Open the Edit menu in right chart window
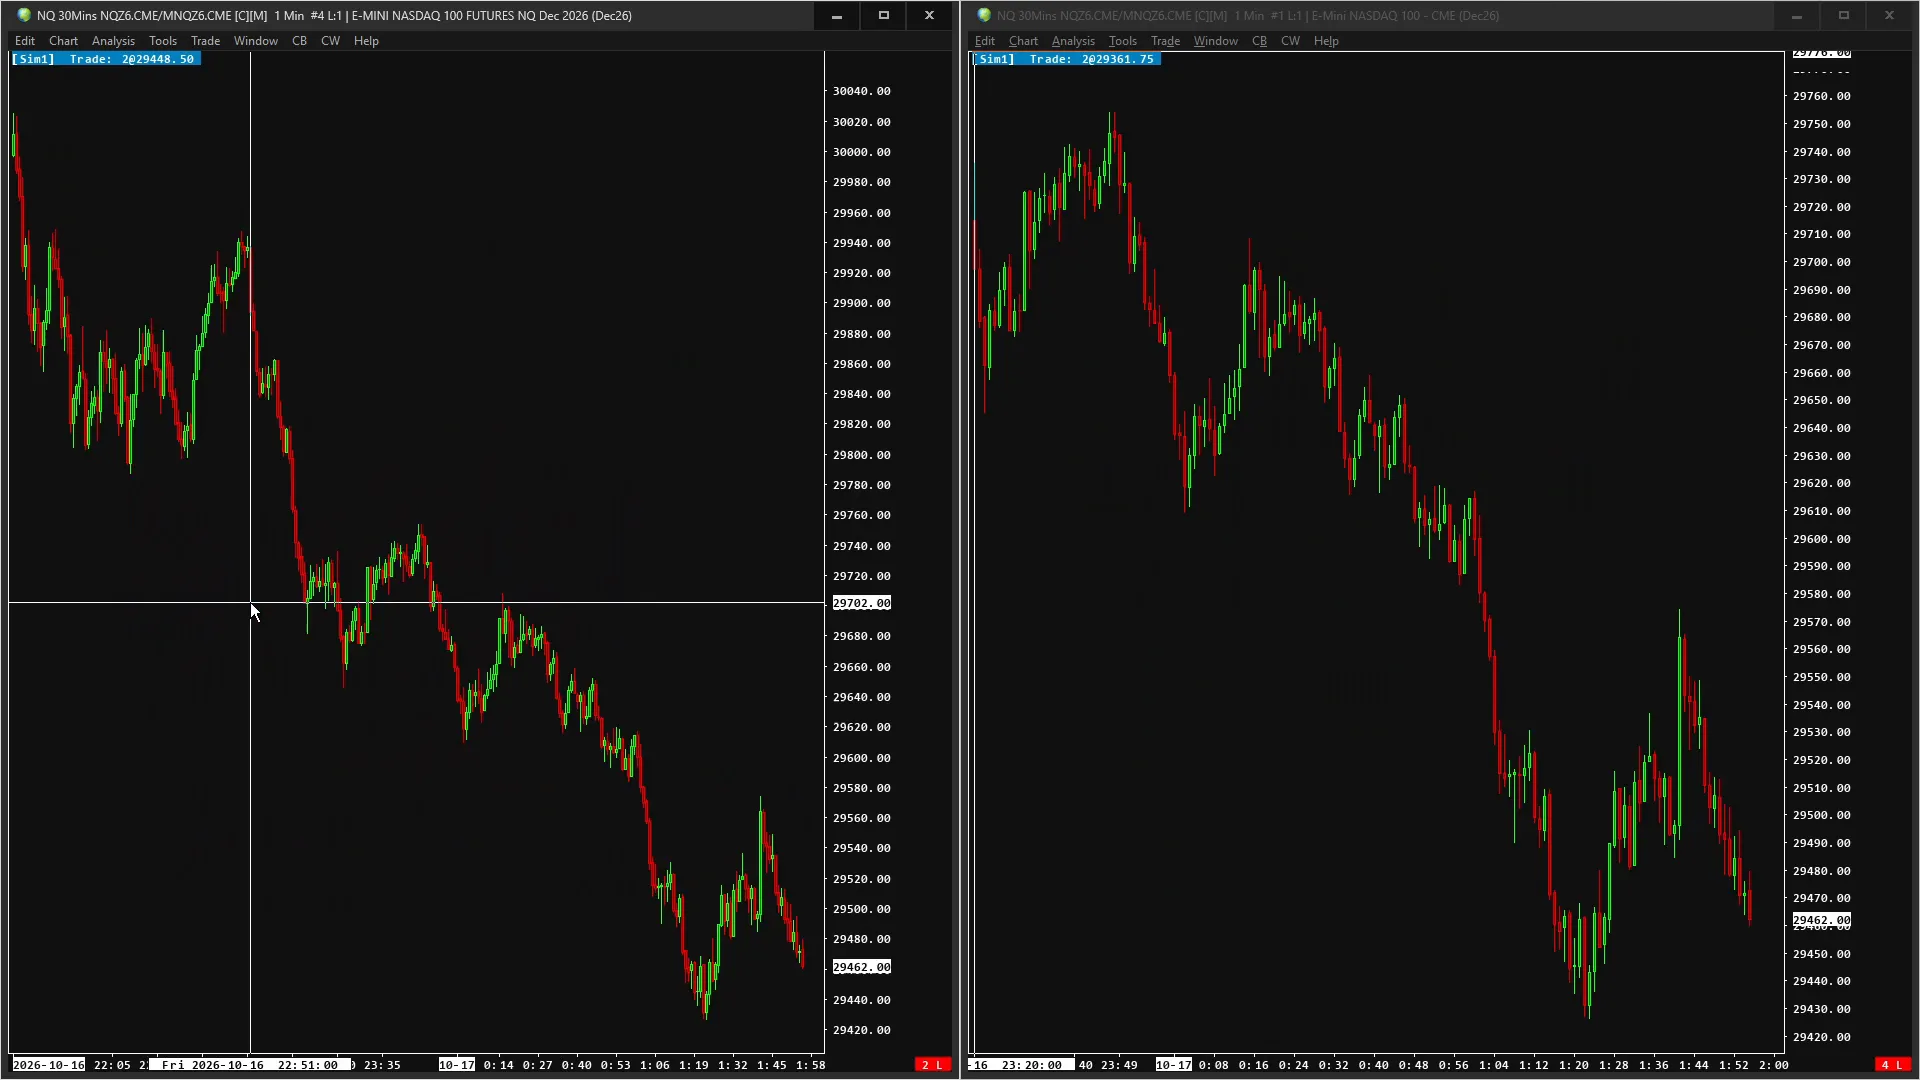The image size is (1920, 1080). click(x=985, y=41)
